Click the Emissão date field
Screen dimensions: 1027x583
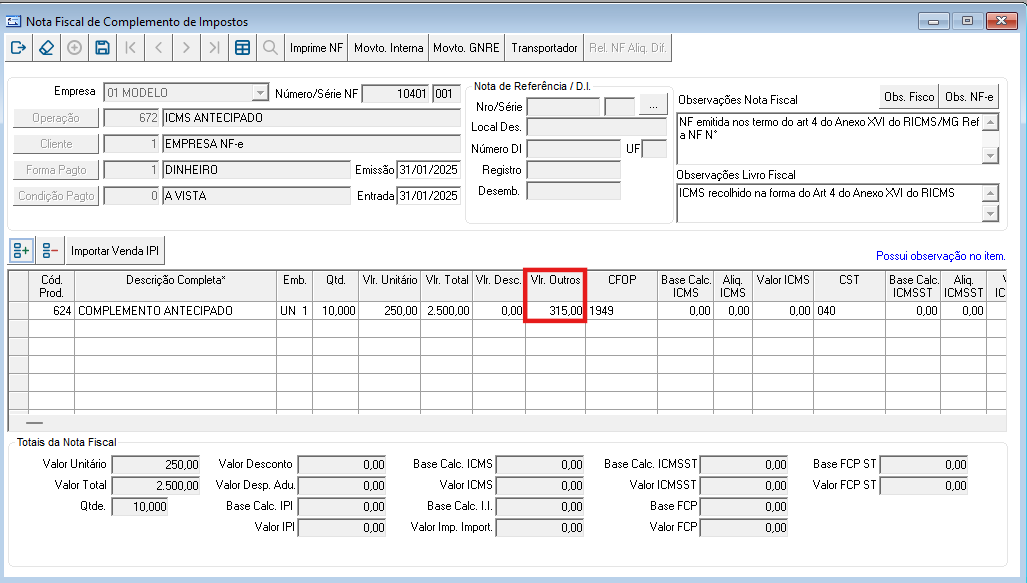pos(428,170)
